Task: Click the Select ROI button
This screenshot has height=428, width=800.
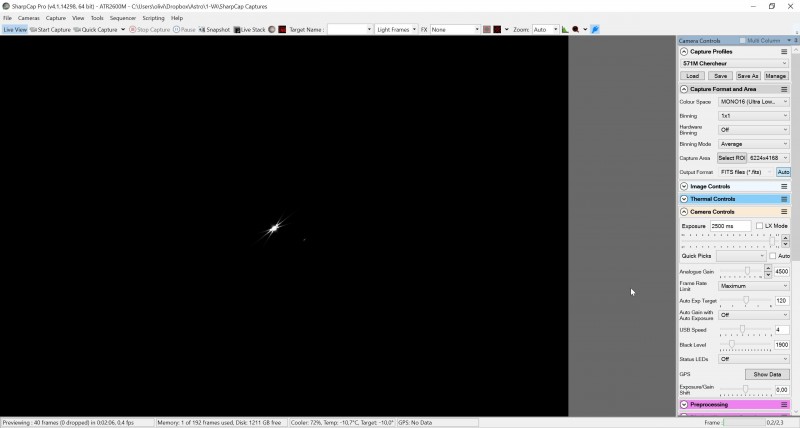Action: (x=732, y=158)
